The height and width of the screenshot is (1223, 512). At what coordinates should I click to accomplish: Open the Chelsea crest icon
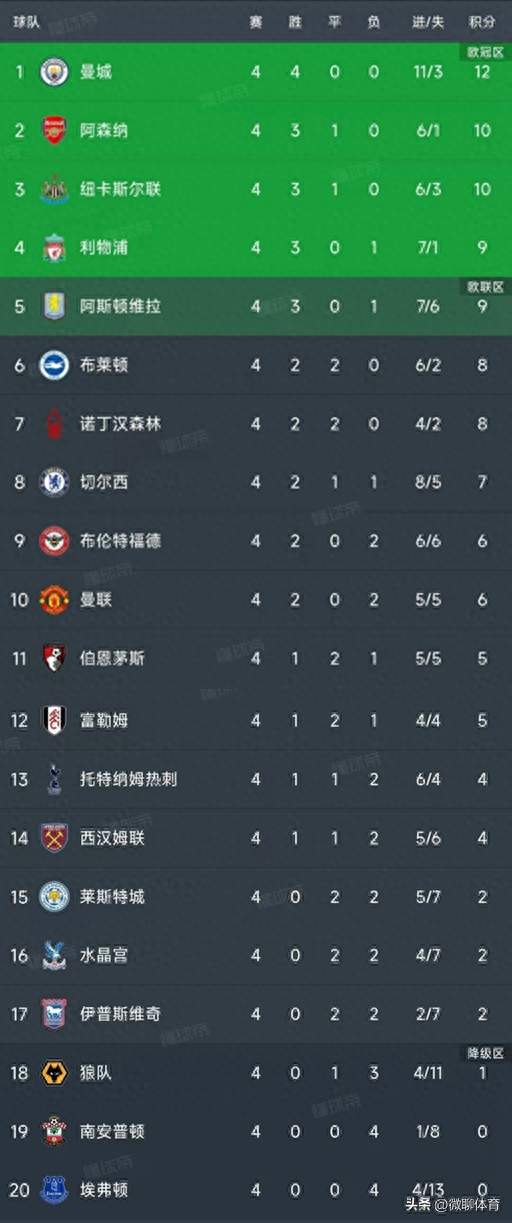coord(54,482)
